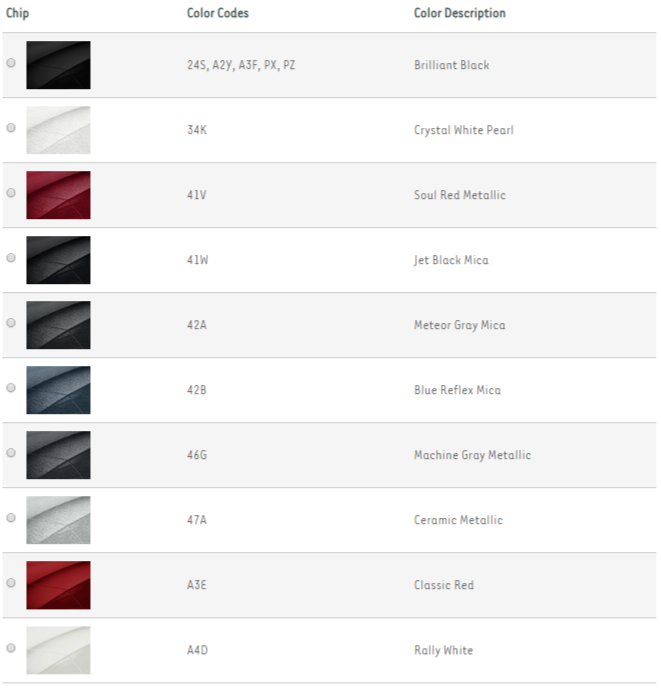Image resolution: width=661 pixels, height=689 pixels.
Task: Click the Color Codes column header
Action: click(x=218, y=13)
